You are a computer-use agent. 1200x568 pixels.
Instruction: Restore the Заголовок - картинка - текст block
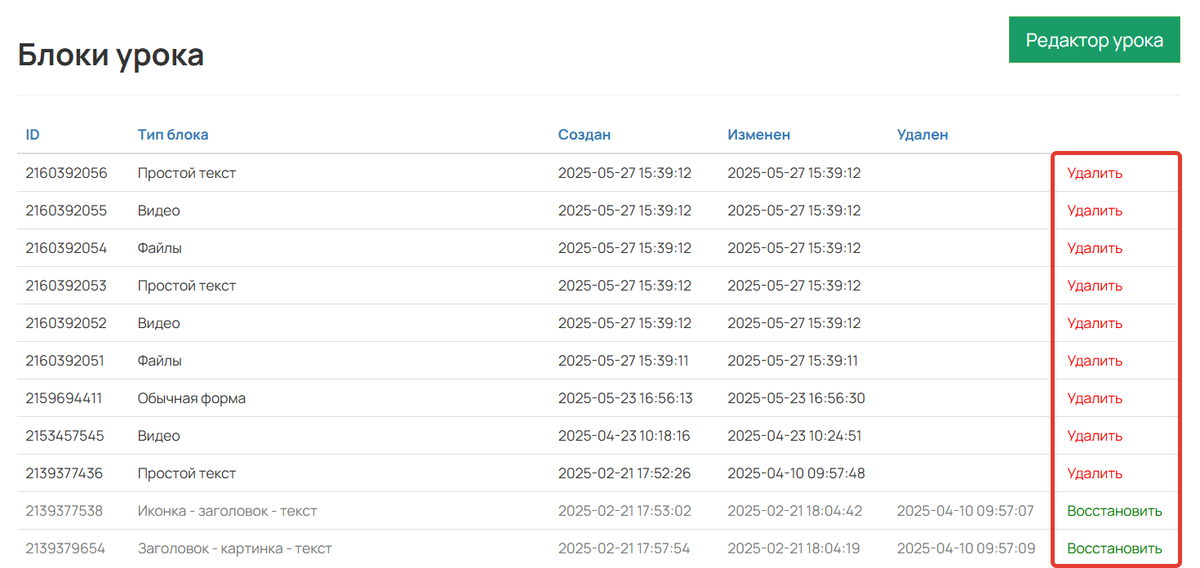click(x=1114, y=549)
